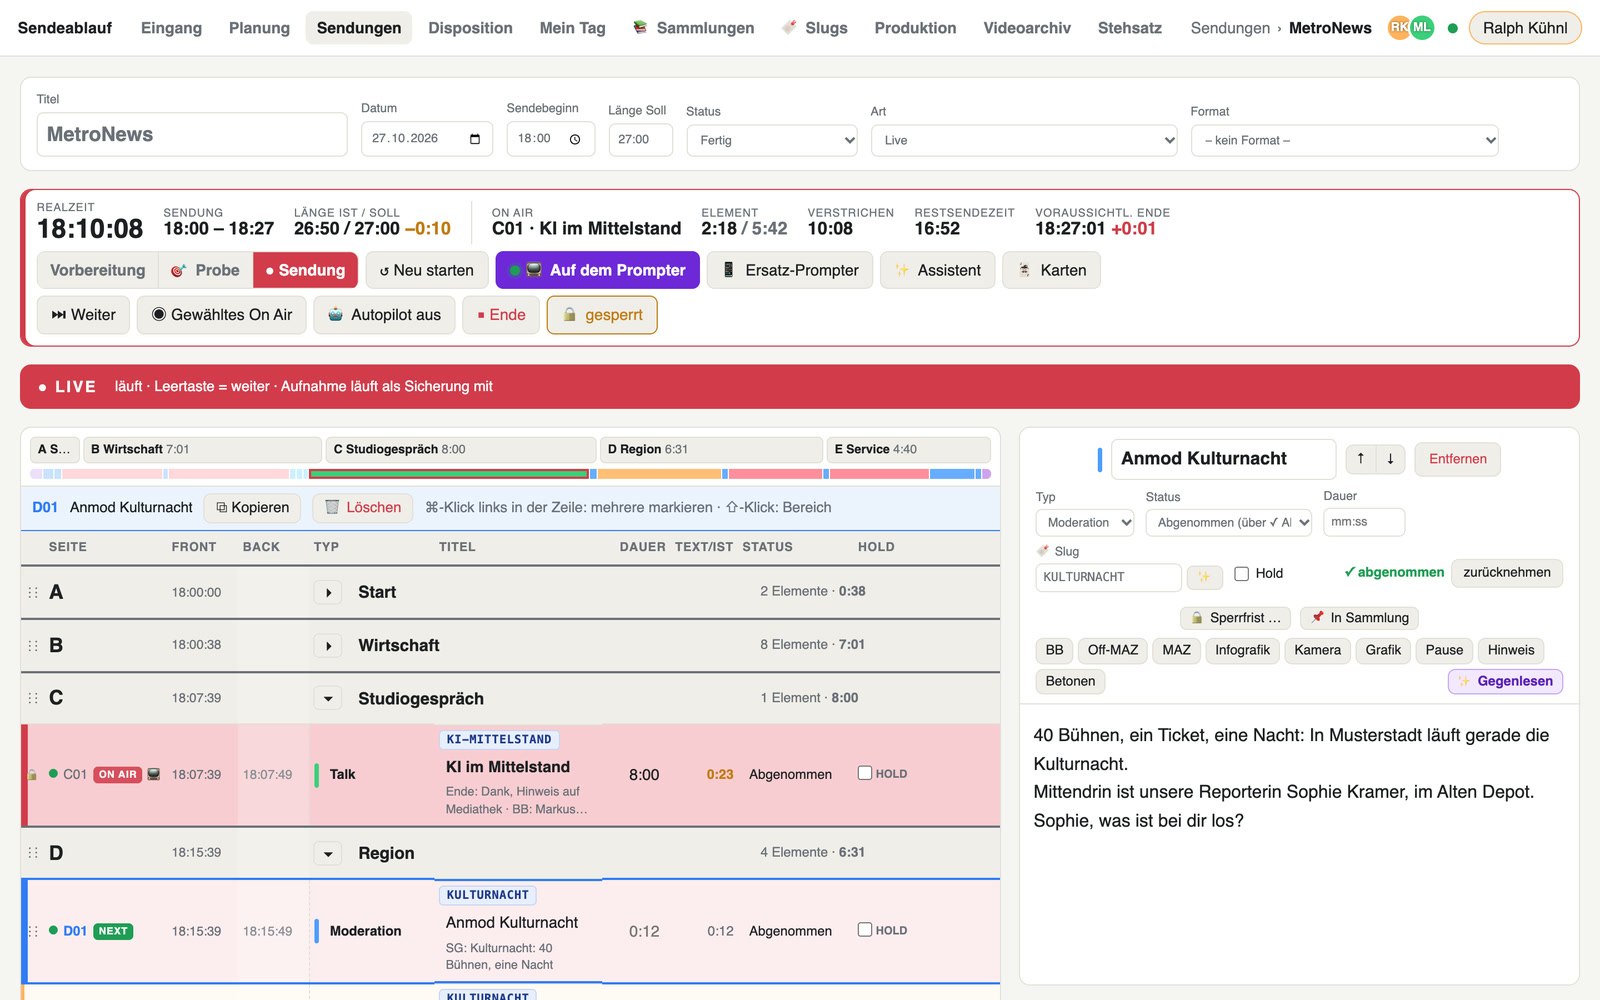This screenshot has width=1600, height=1000.
Task: Open the Ersatz-Prompter
Action: click(790, 270)
